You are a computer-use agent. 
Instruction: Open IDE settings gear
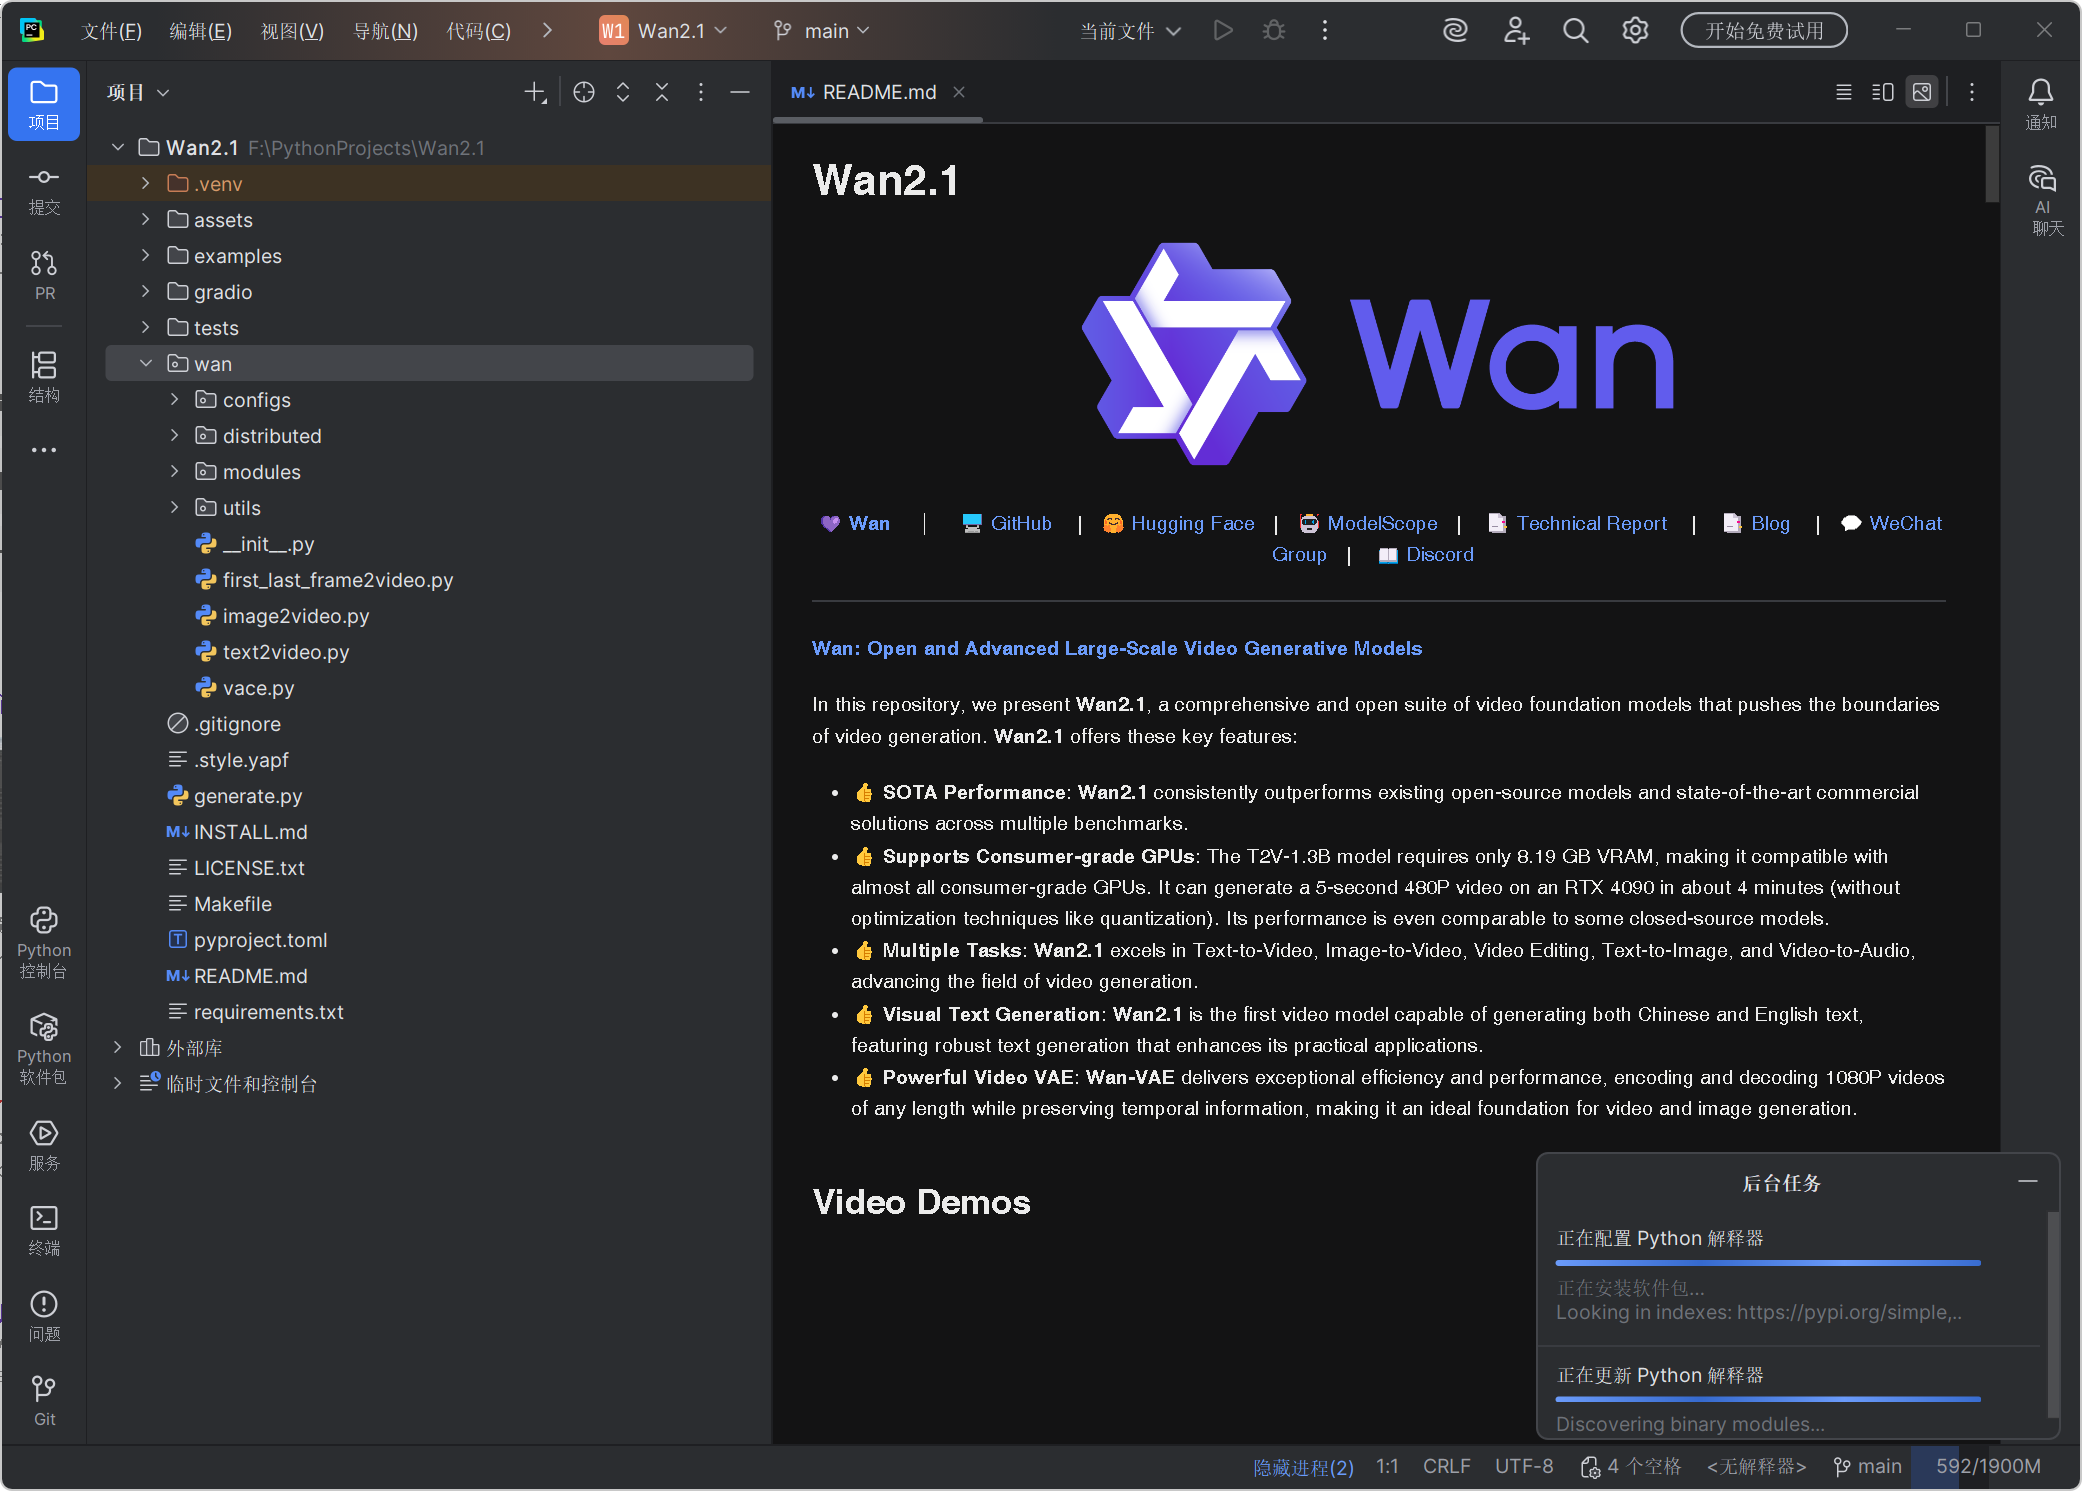[1635, 31]
